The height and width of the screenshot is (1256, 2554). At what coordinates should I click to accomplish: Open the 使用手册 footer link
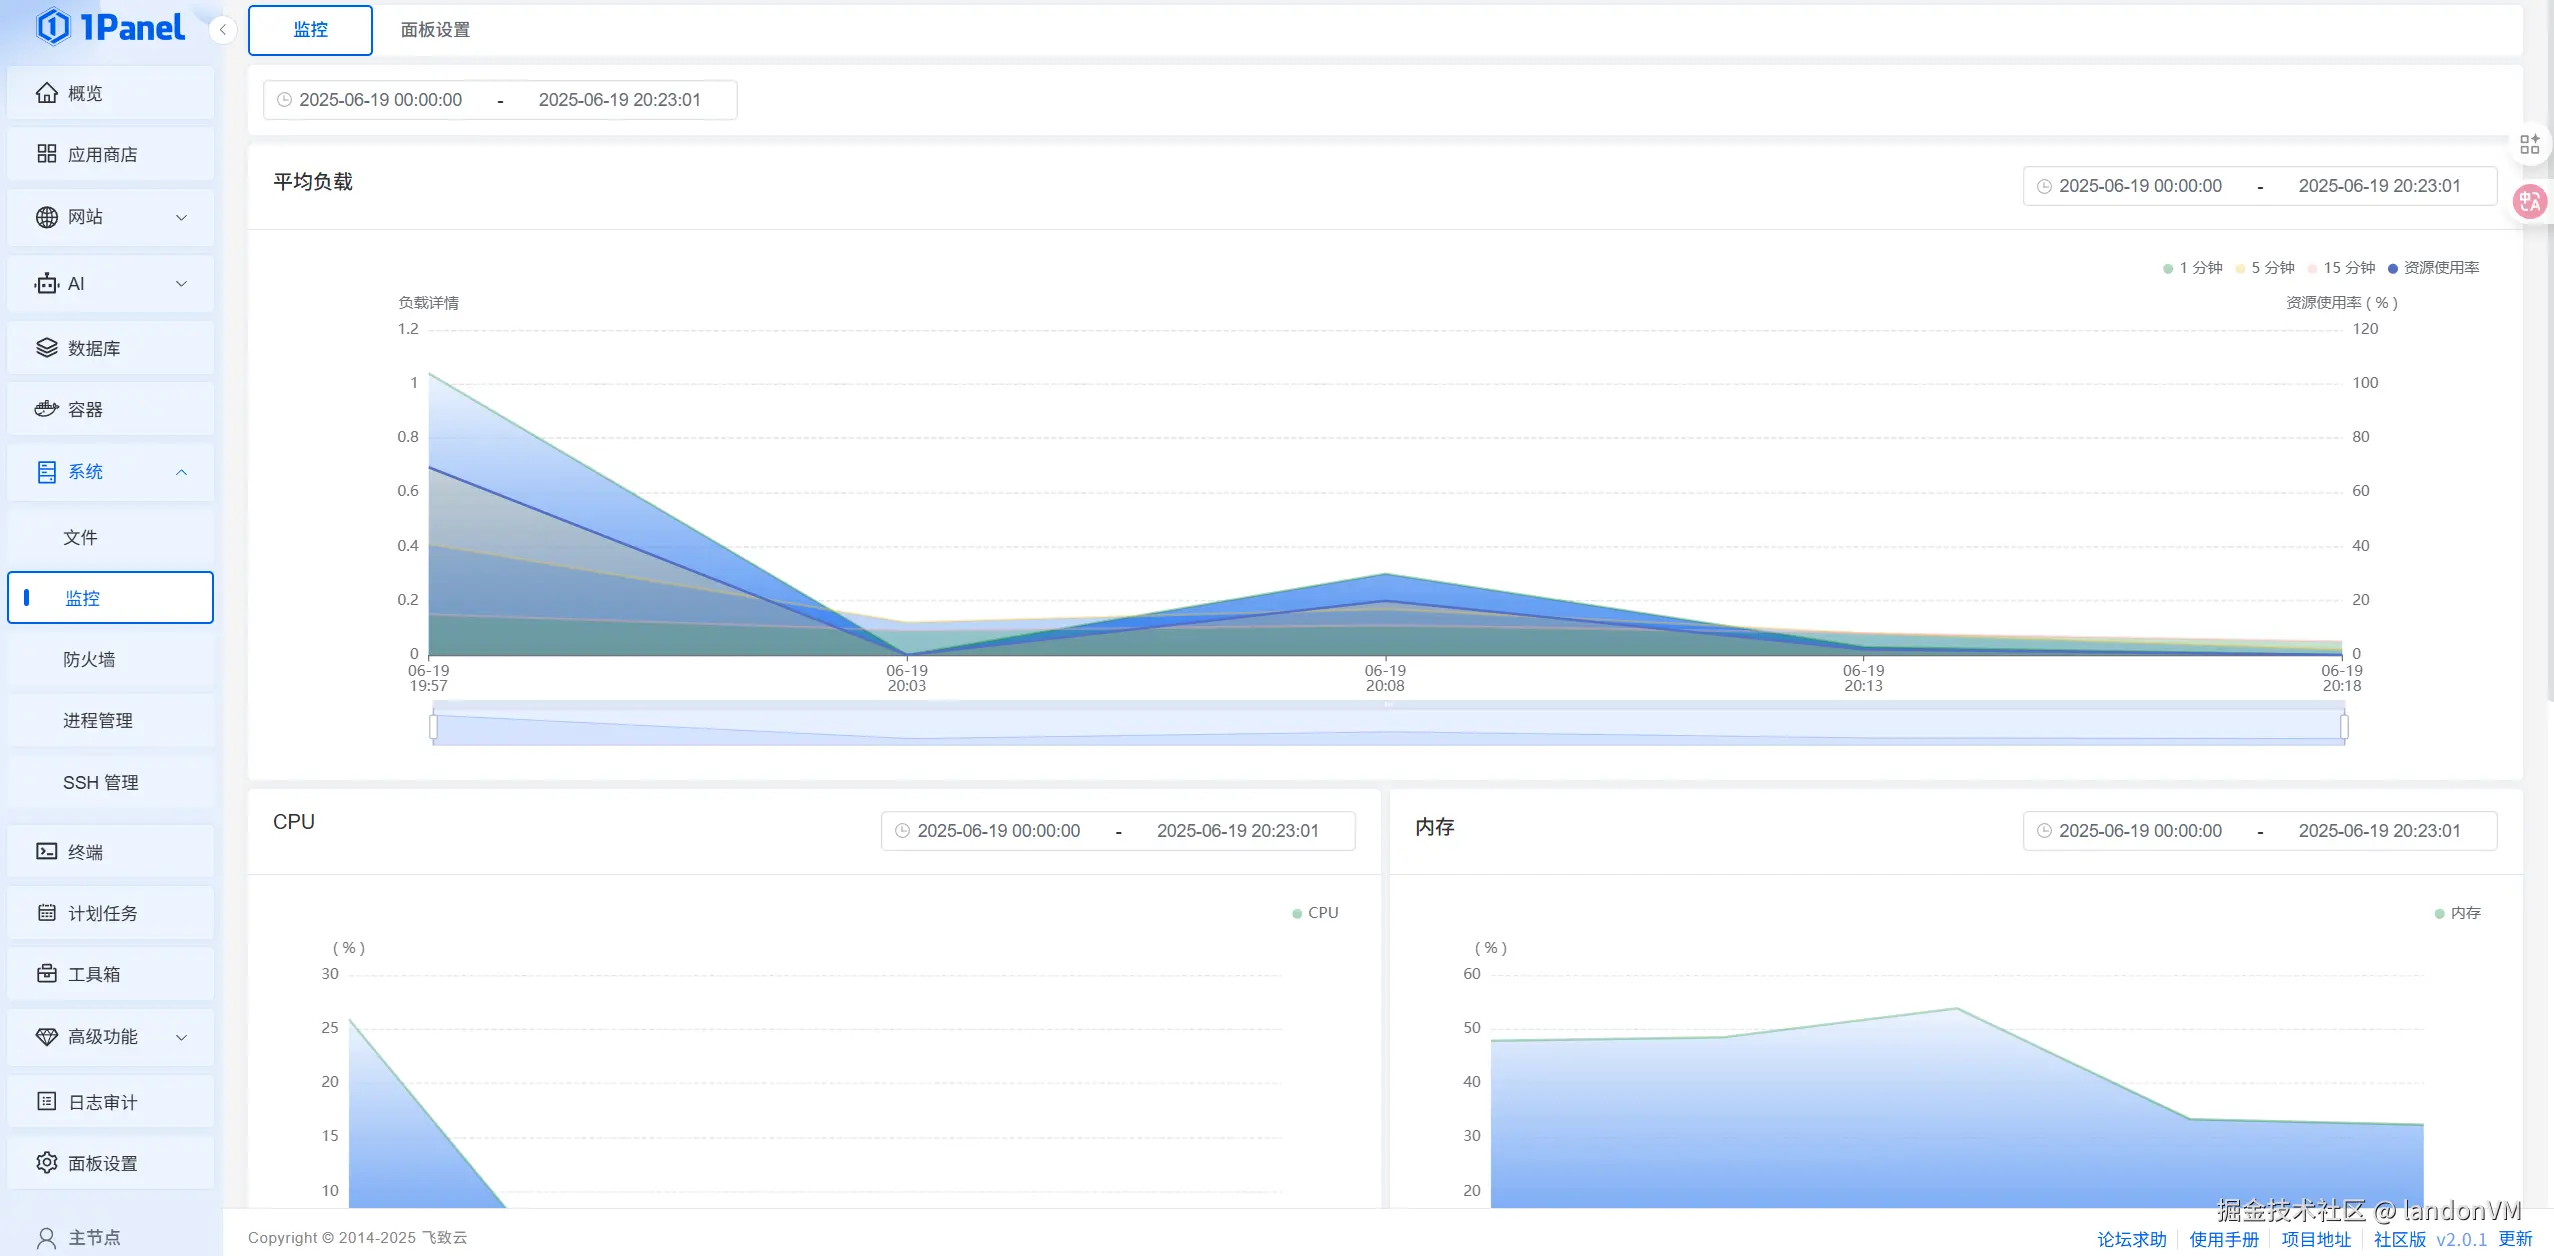click(x=2223, y=1239)
